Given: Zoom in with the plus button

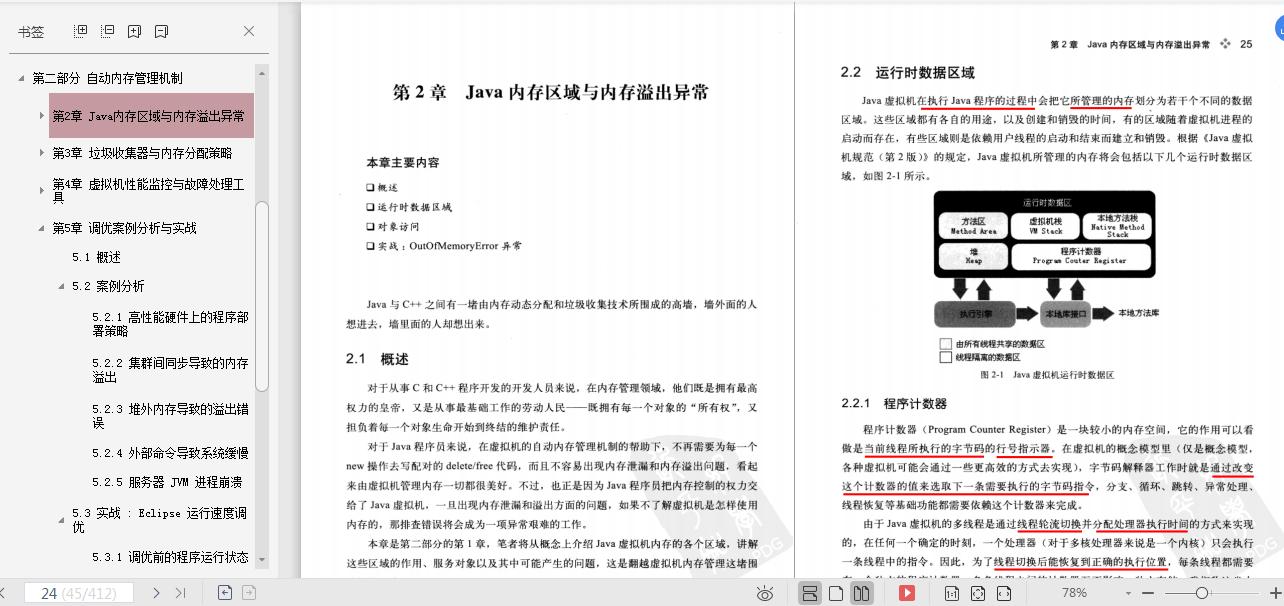Looking at the screenshot, I should tap(1274, 593).
